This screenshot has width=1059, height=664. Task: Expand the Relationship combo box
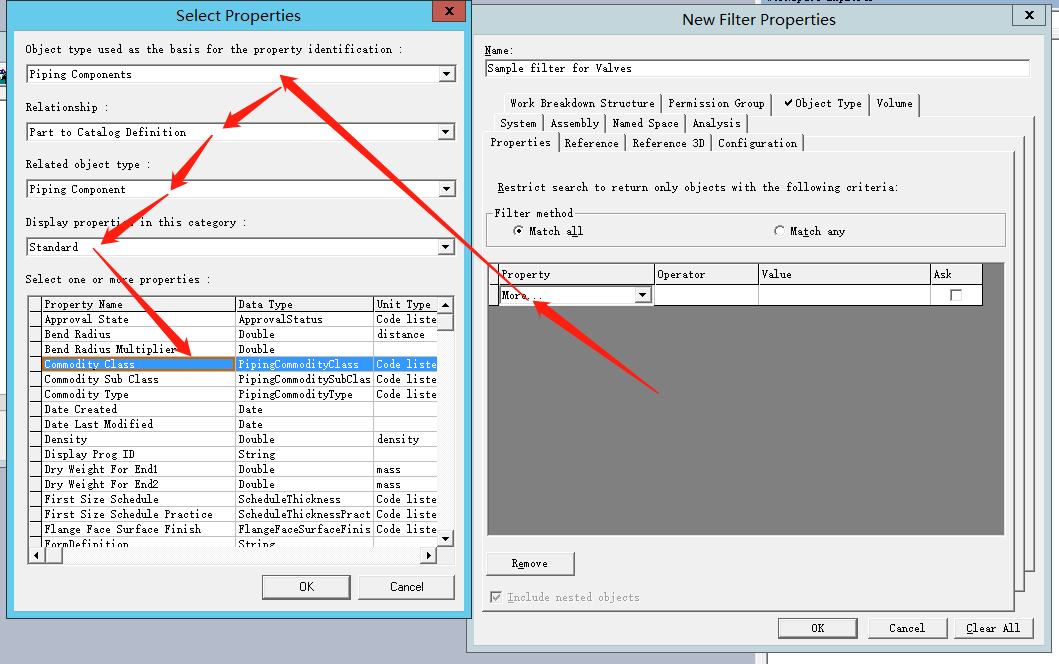point(446,132)
